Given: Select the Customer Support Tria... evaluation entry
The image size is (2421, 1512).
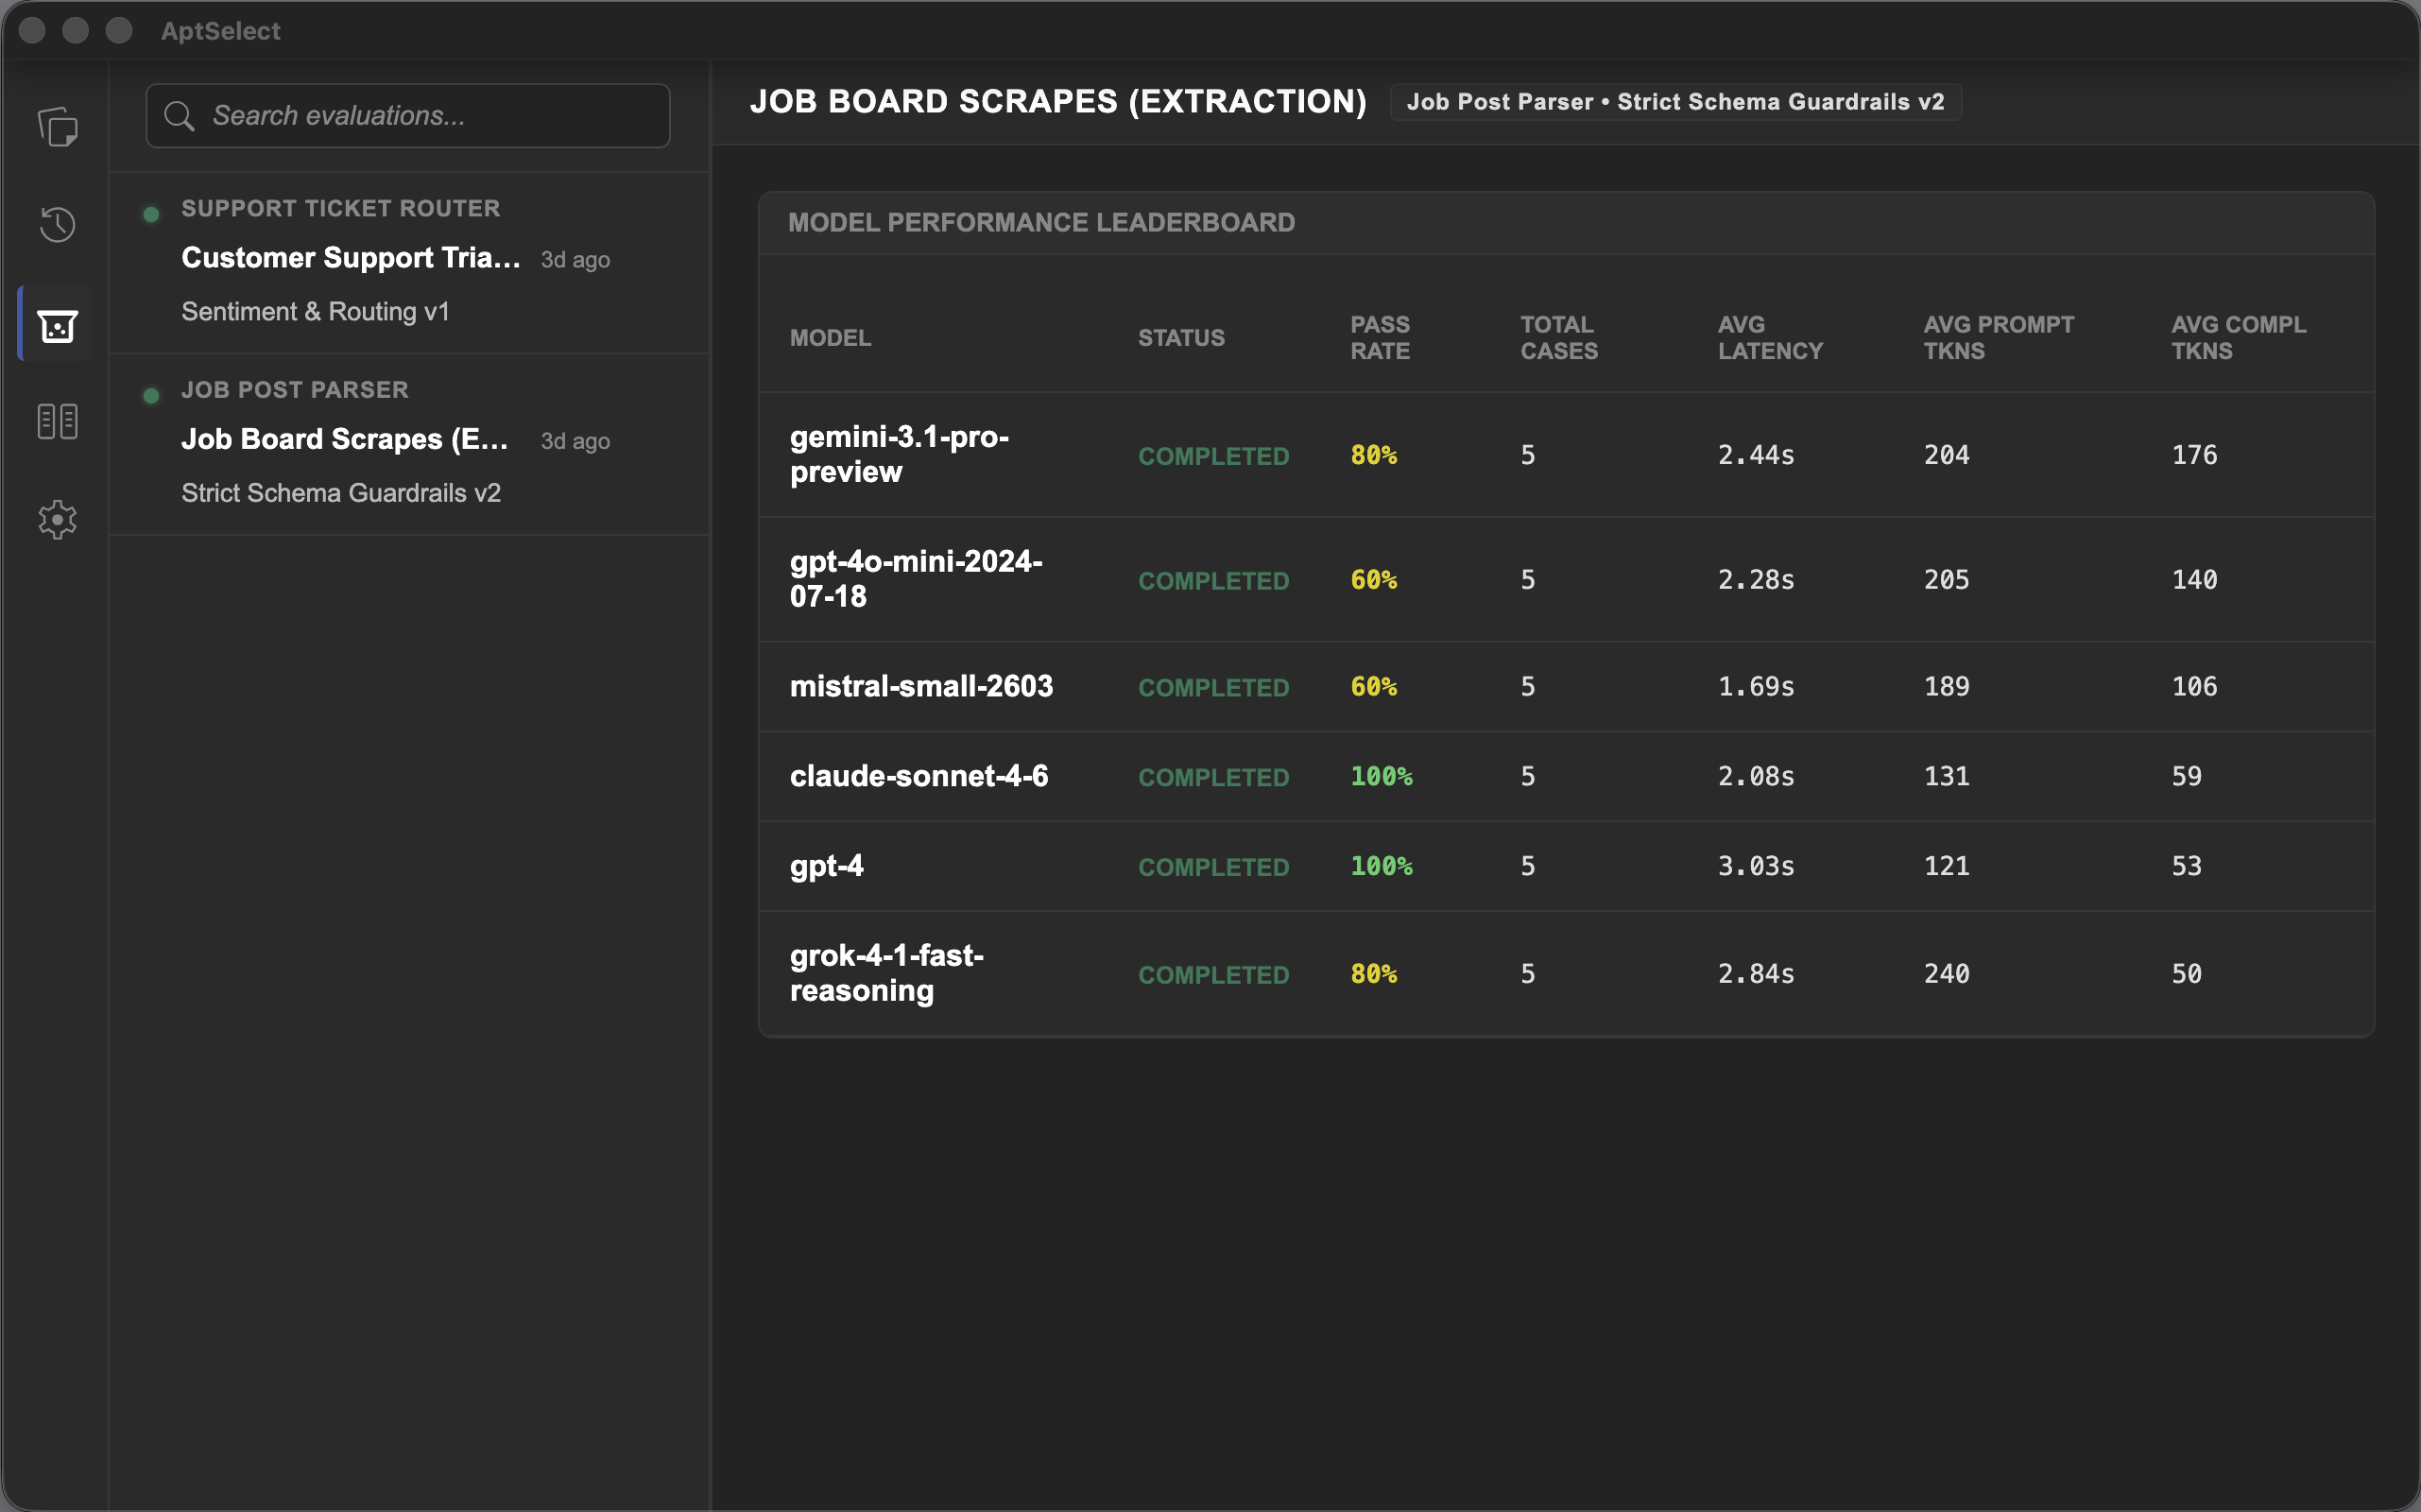Looking at the screenshot, I should click(410, 263).
